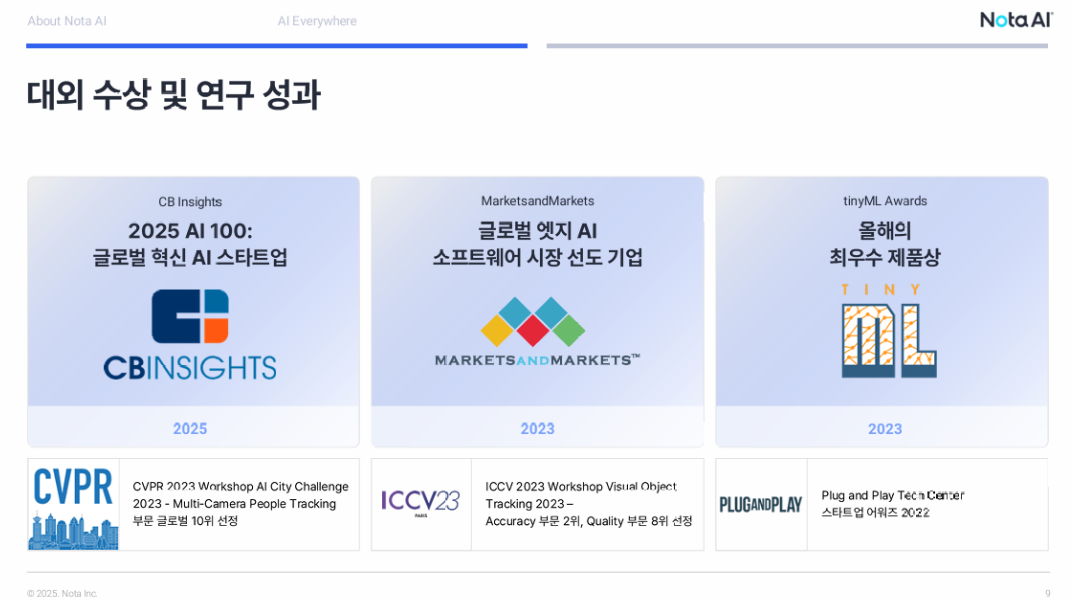Click the © 2025. Nota Inc. footer text

tap(62, 593)
